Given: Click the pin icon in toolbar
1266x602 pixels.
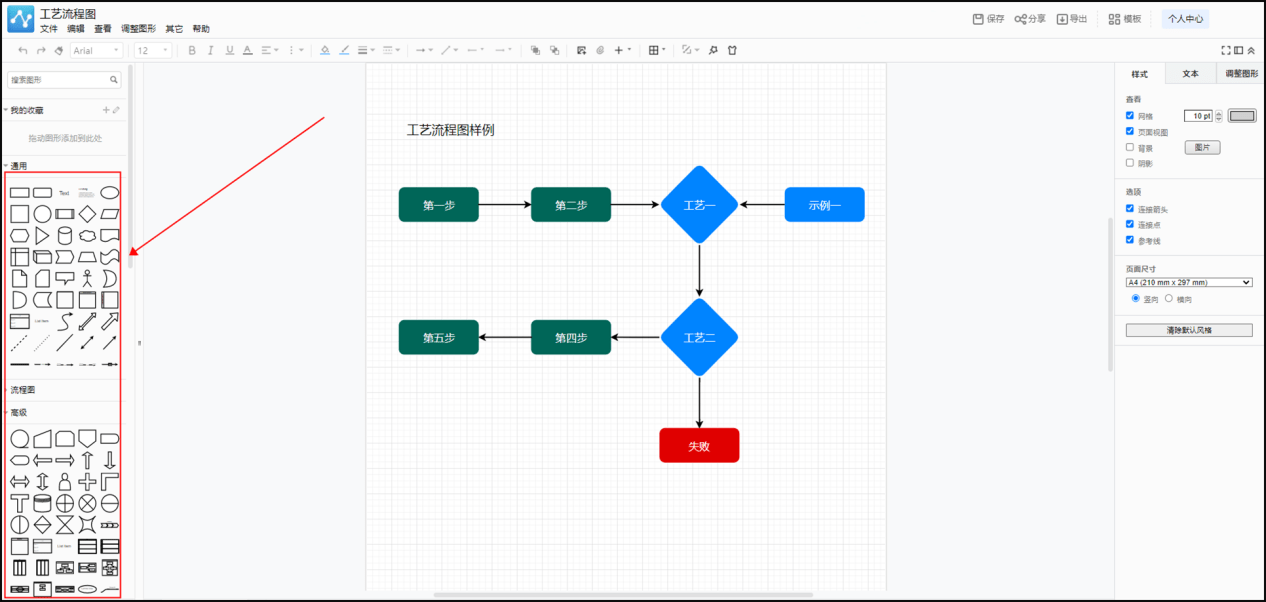Looking at the screenshot, I should [x=713, y=50].
